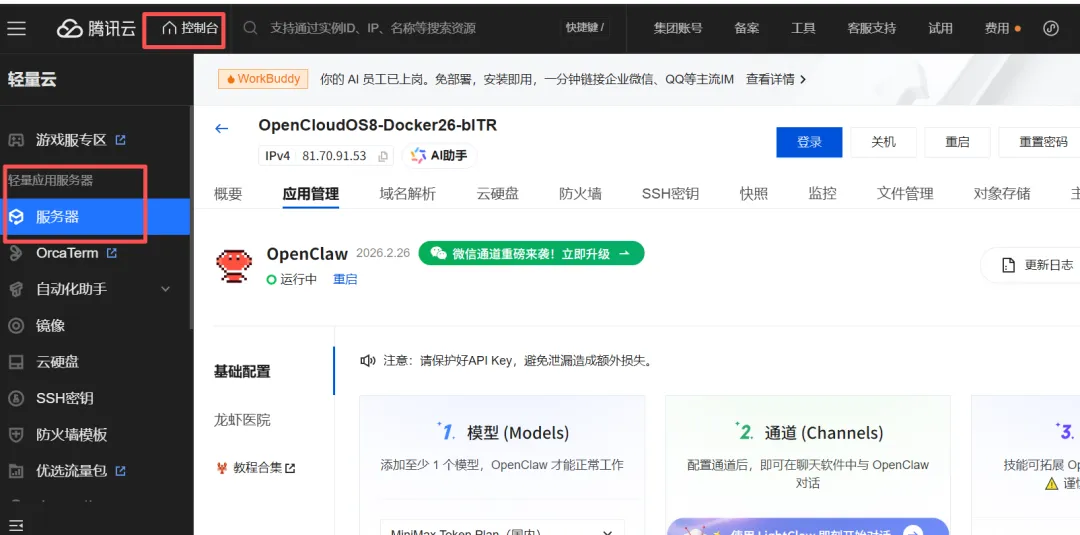Click the SSH密钥 sidebar key icon
This screenshot has height=535, width=1080.
coord(16,399)
